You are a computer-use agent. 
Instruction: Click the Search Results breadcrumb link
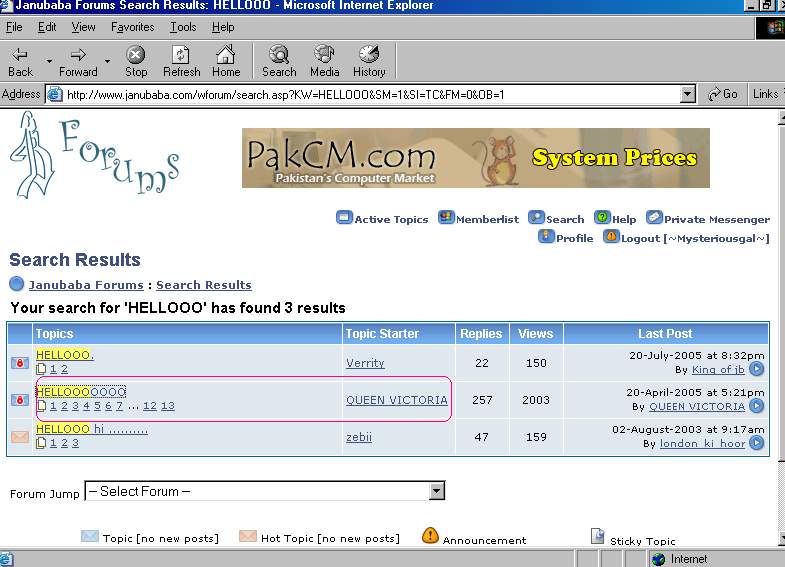click(204, 285)
